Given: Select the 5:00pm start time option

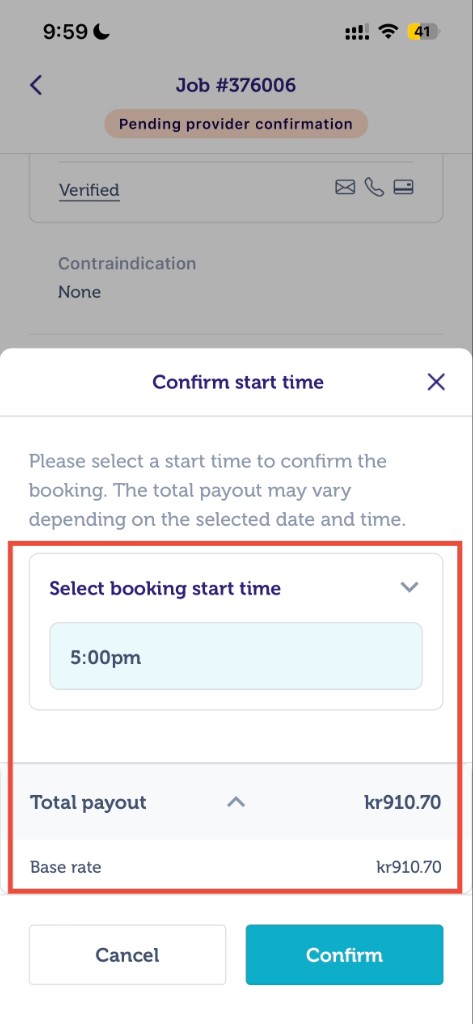Looking at the screenshot, I should [236, 656].
